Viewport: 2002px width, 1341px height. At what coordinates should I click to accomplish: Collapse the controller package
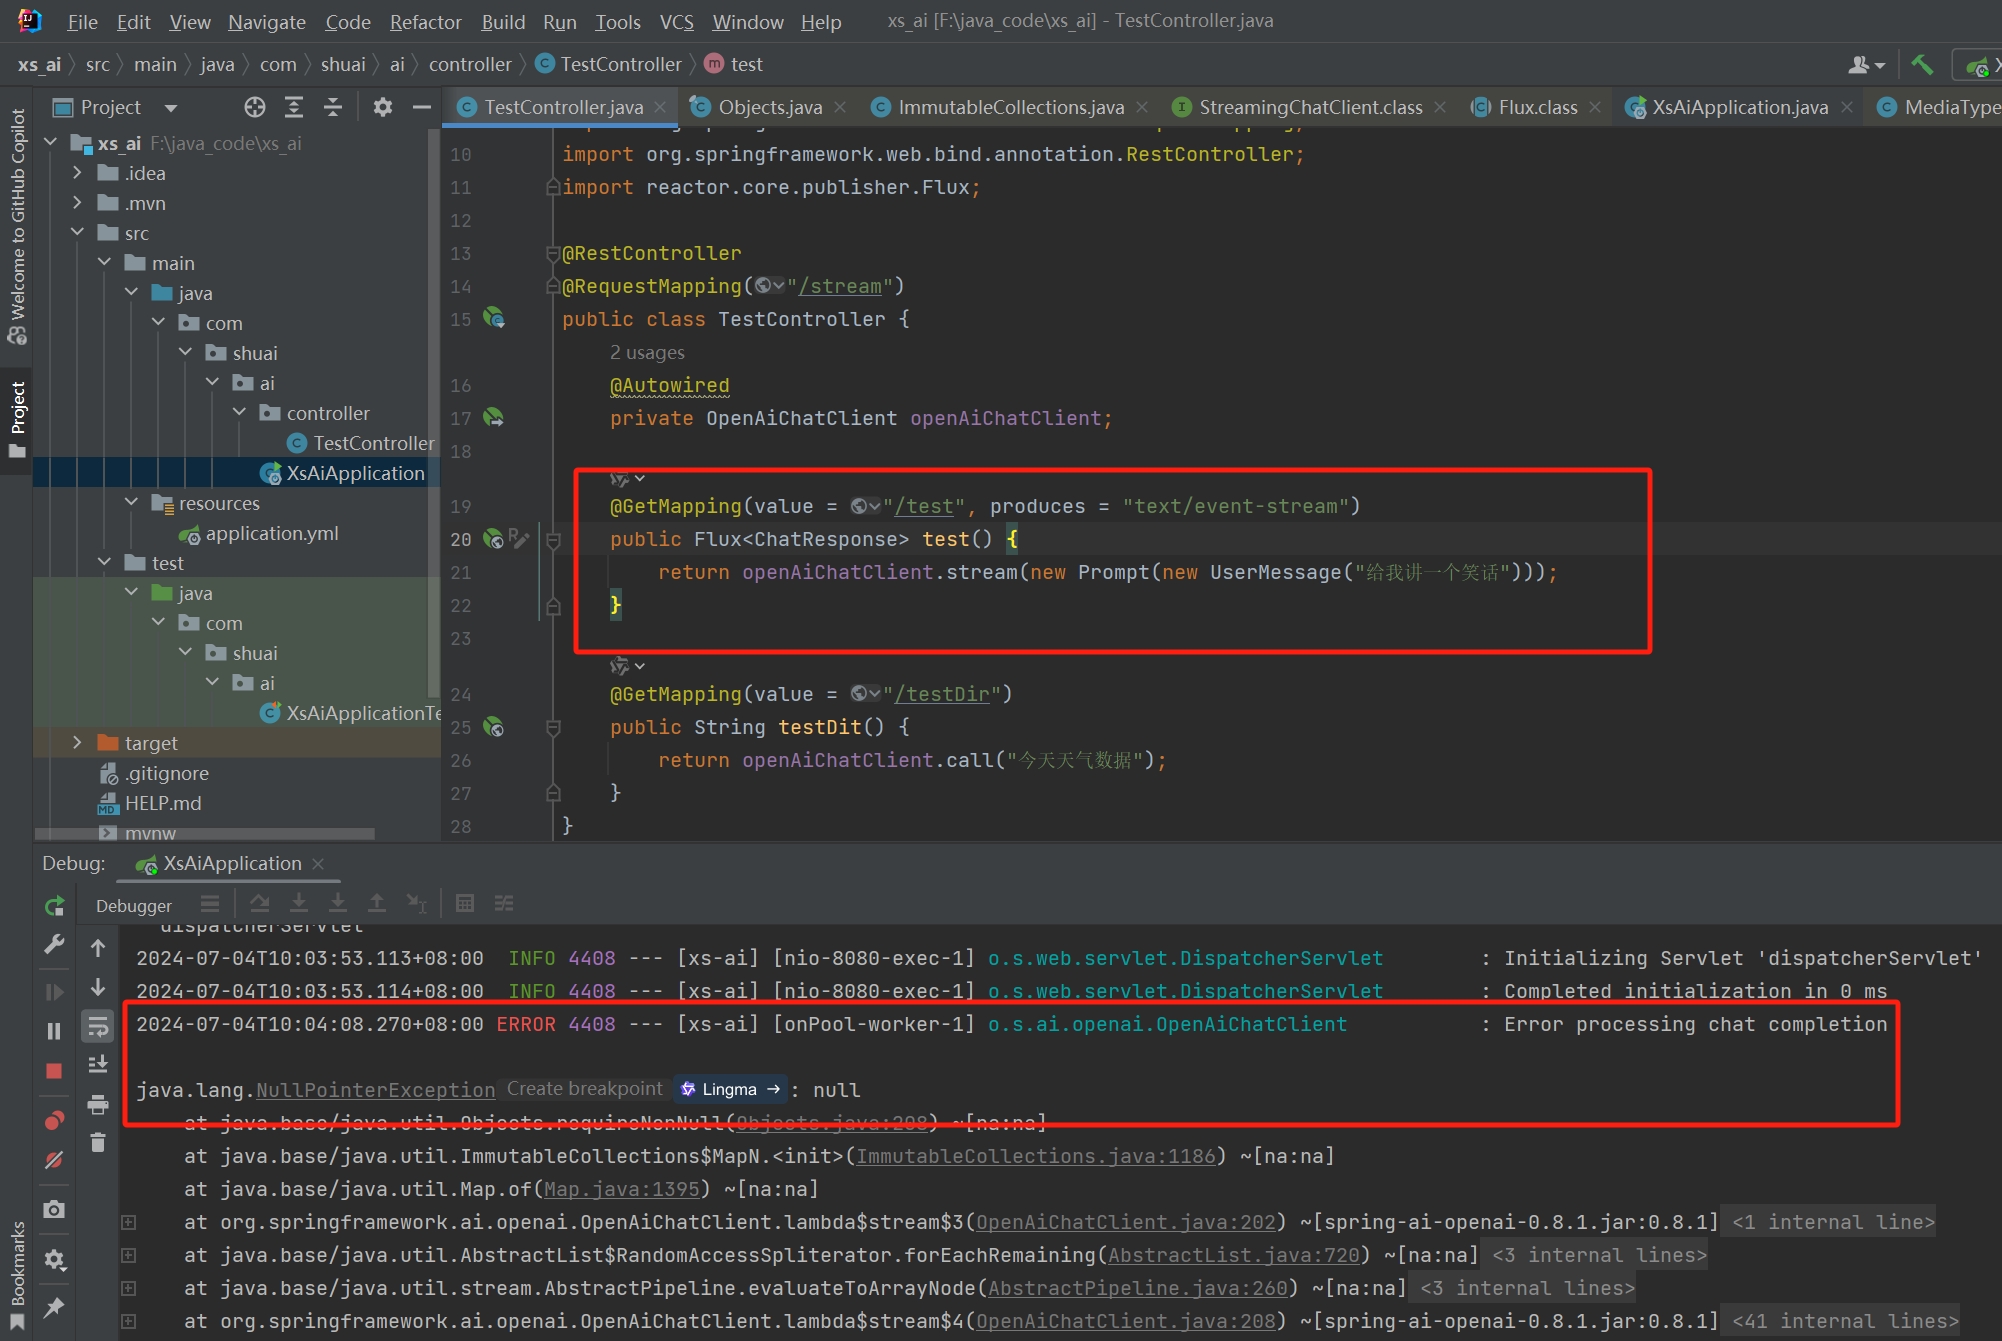point(240,413)
